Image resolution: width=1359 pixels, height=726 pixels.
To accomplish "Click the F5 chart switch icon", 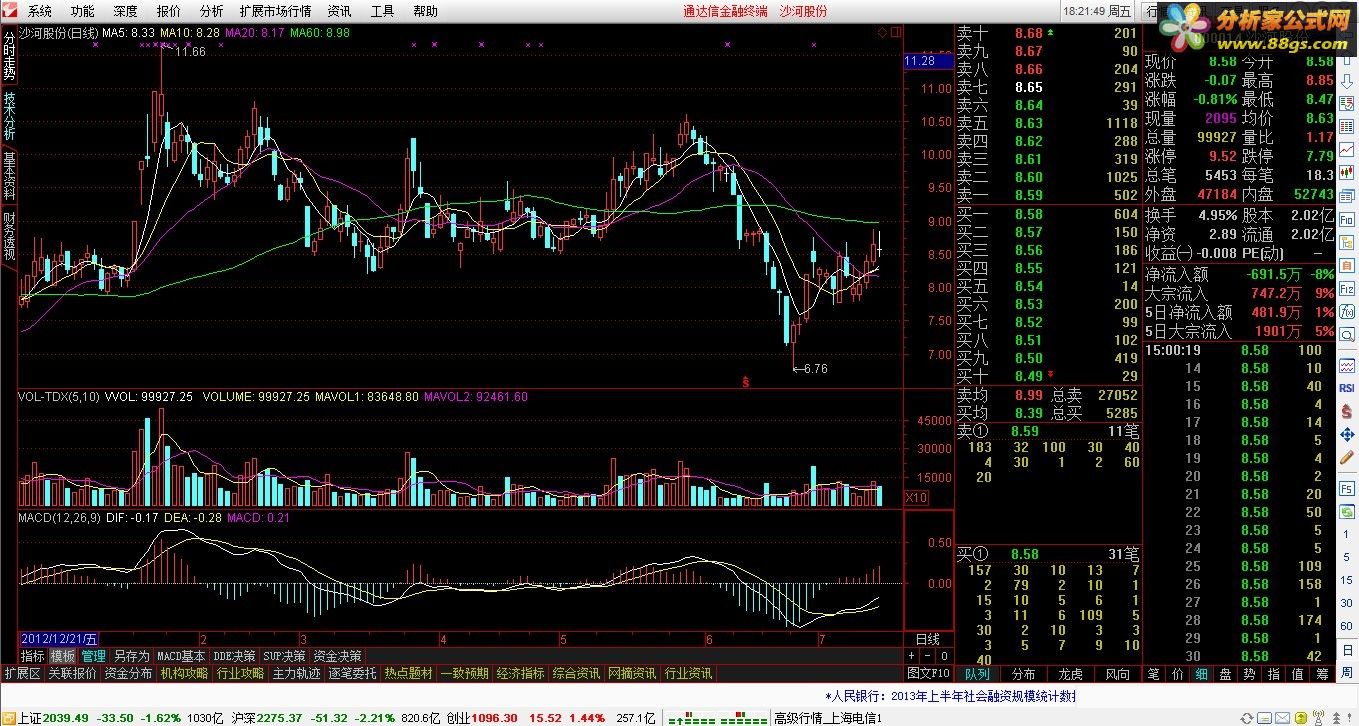I will point(1347,489).
